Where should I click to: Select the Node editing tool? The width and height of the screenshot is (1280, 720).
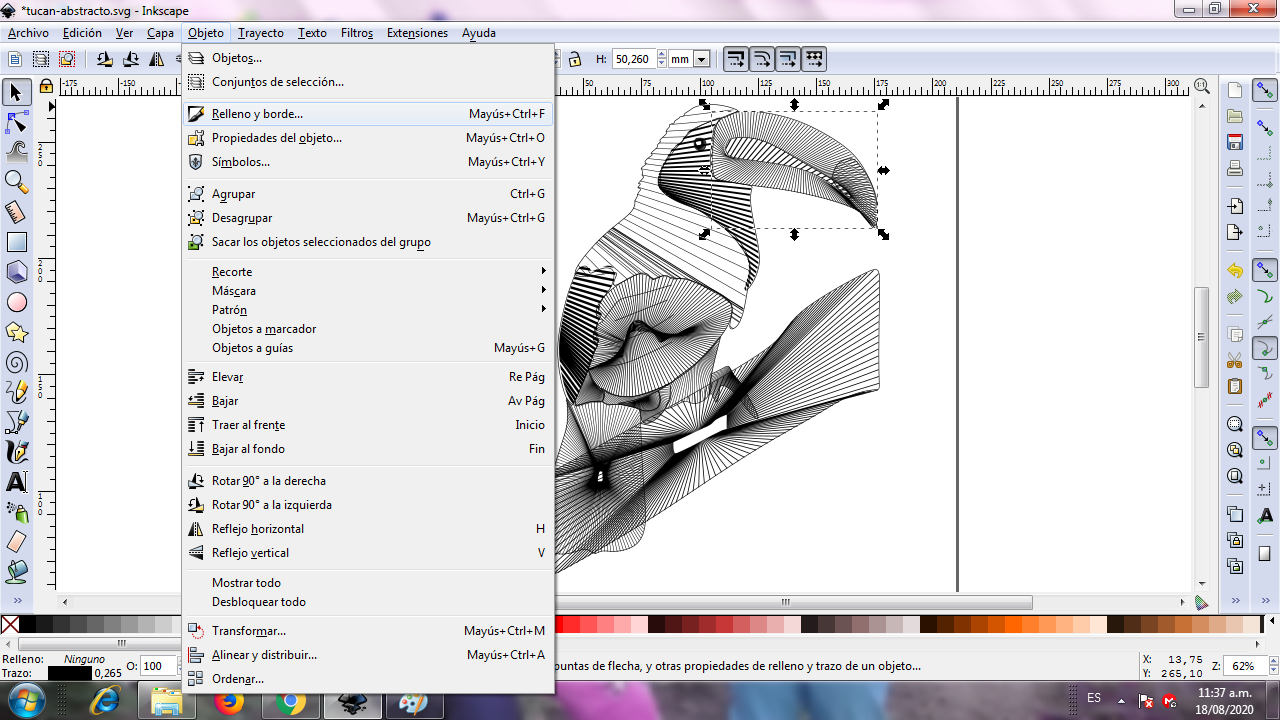(16, 122)
